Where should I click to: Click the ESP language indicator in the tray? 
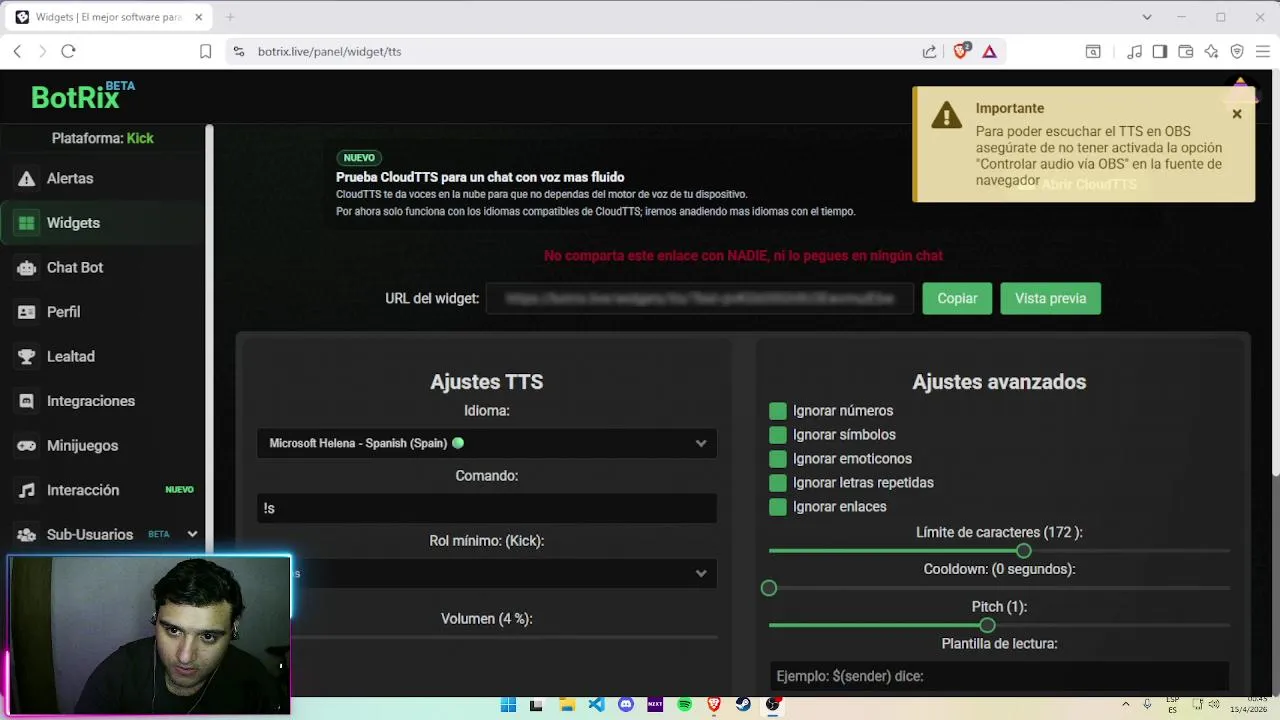pos(1172,705)
